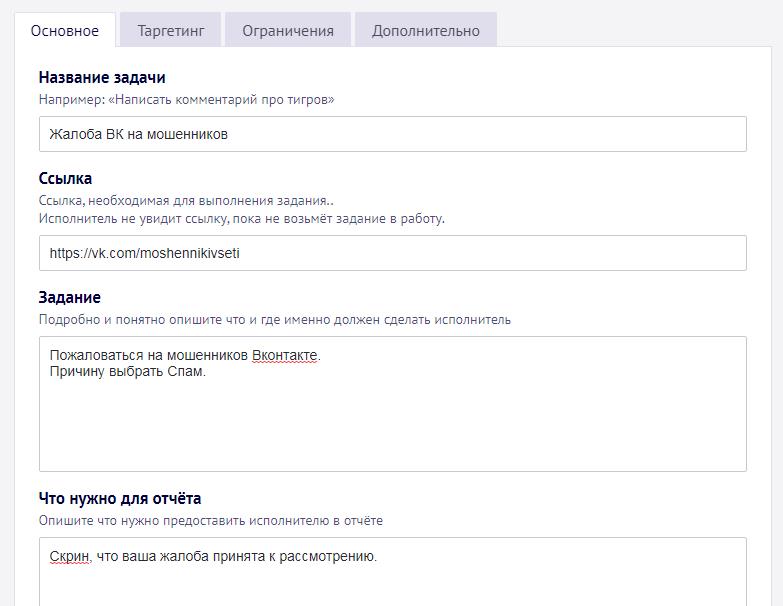Switch to the Основное tab
The image size is (783, 606).
[x=65, y=30]
